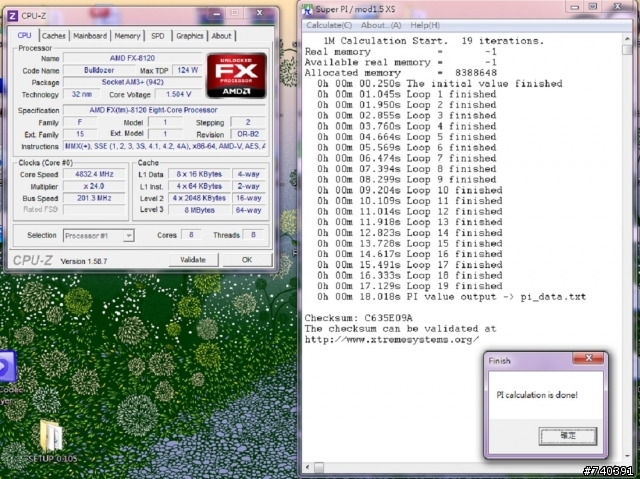Click the empty Rated FSB field
640x479 pixels.
tap(94, 209)
